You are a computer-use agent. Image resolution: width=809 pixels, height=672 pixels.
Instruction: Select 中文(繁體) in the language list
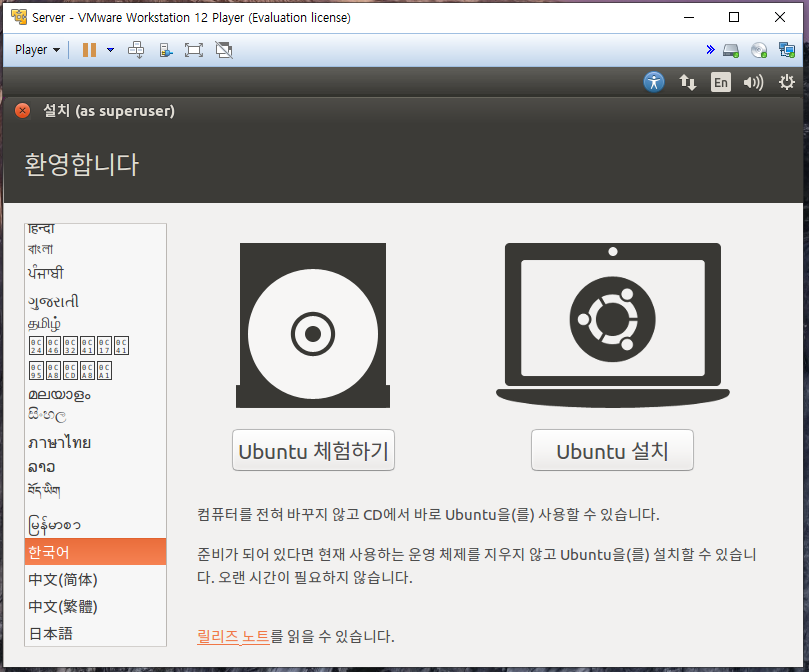pyautogui.click(x=95, y=606)
